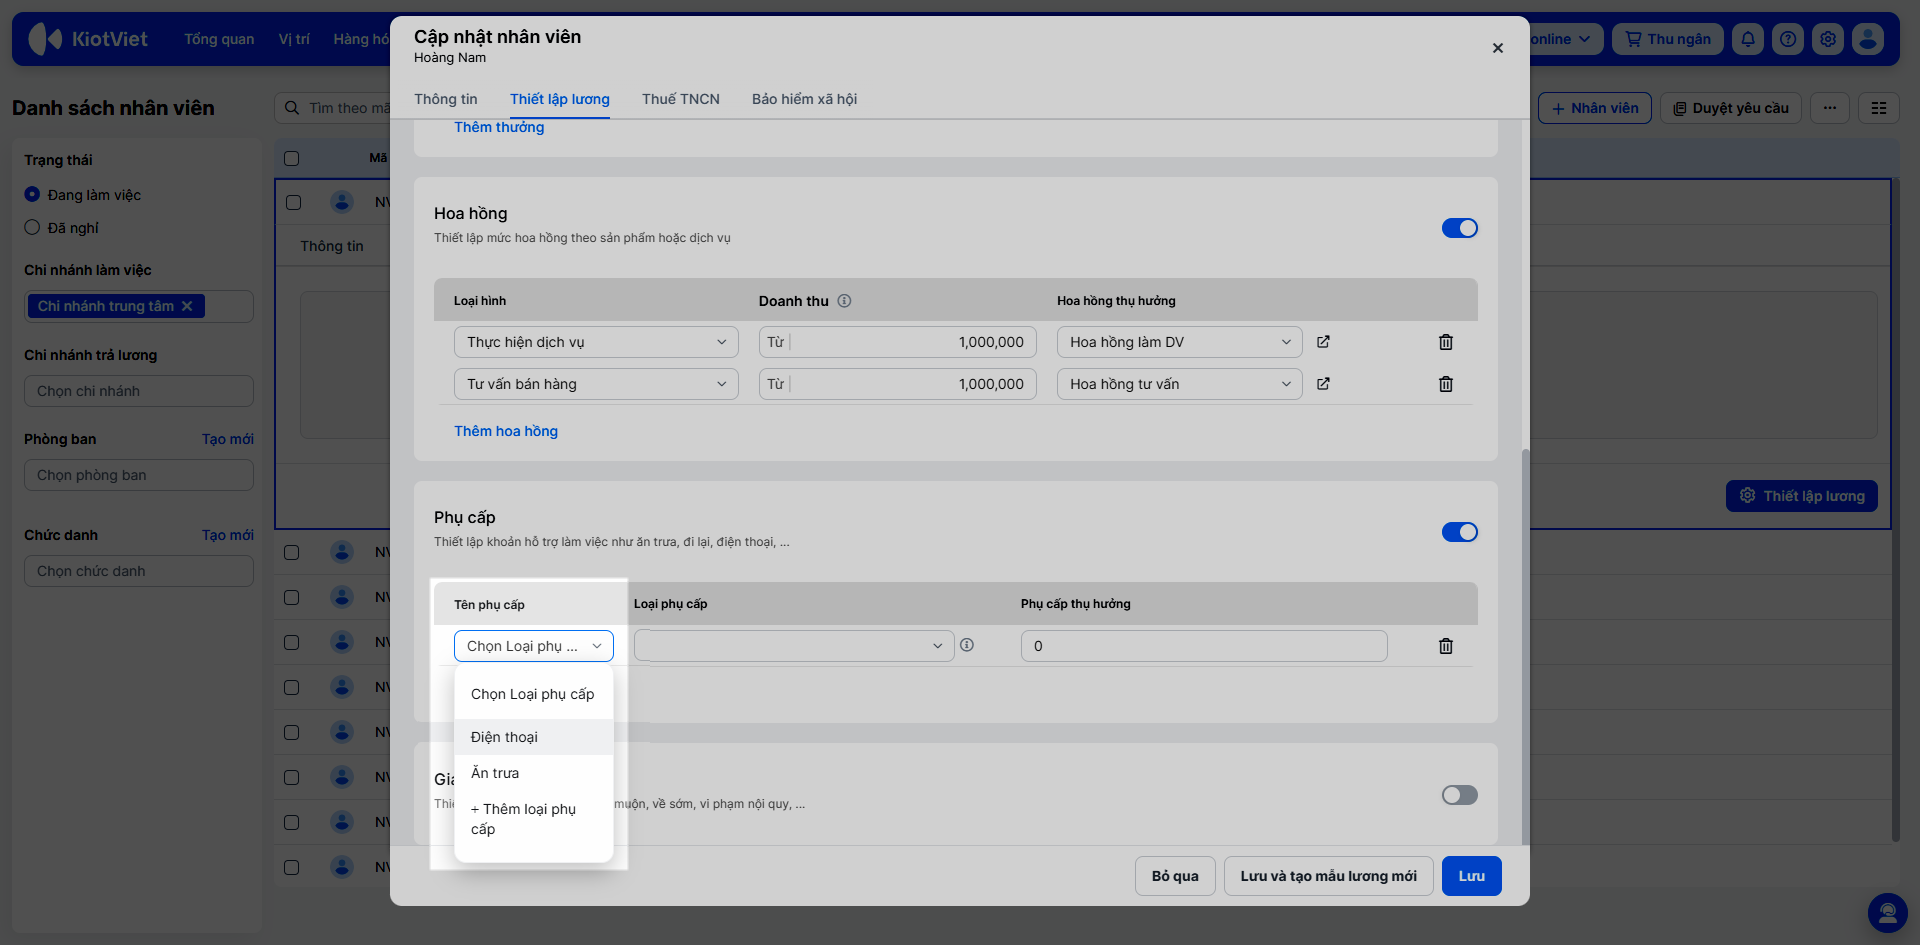1920x945 pixels.
Task: Switch to the Thông tin tab
Action: [446, 99]
